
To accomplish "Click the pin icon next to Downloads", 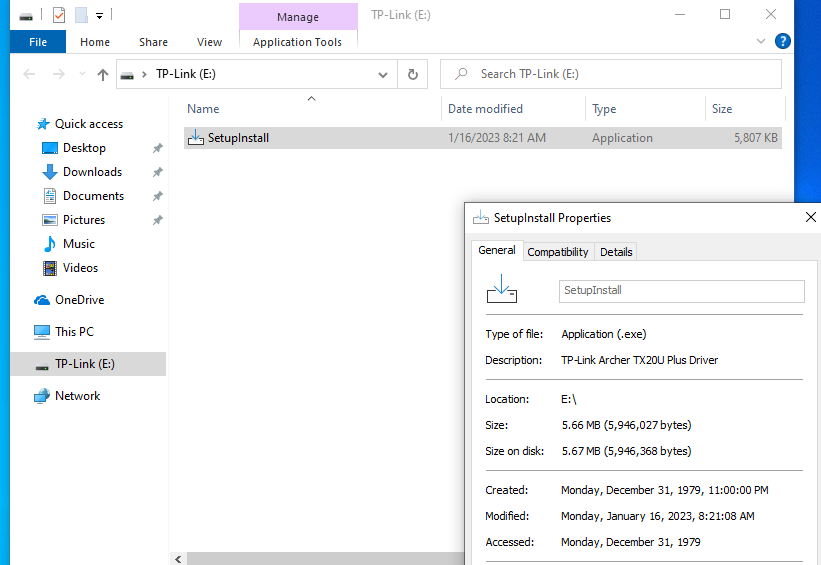I will tap(158, 172).
